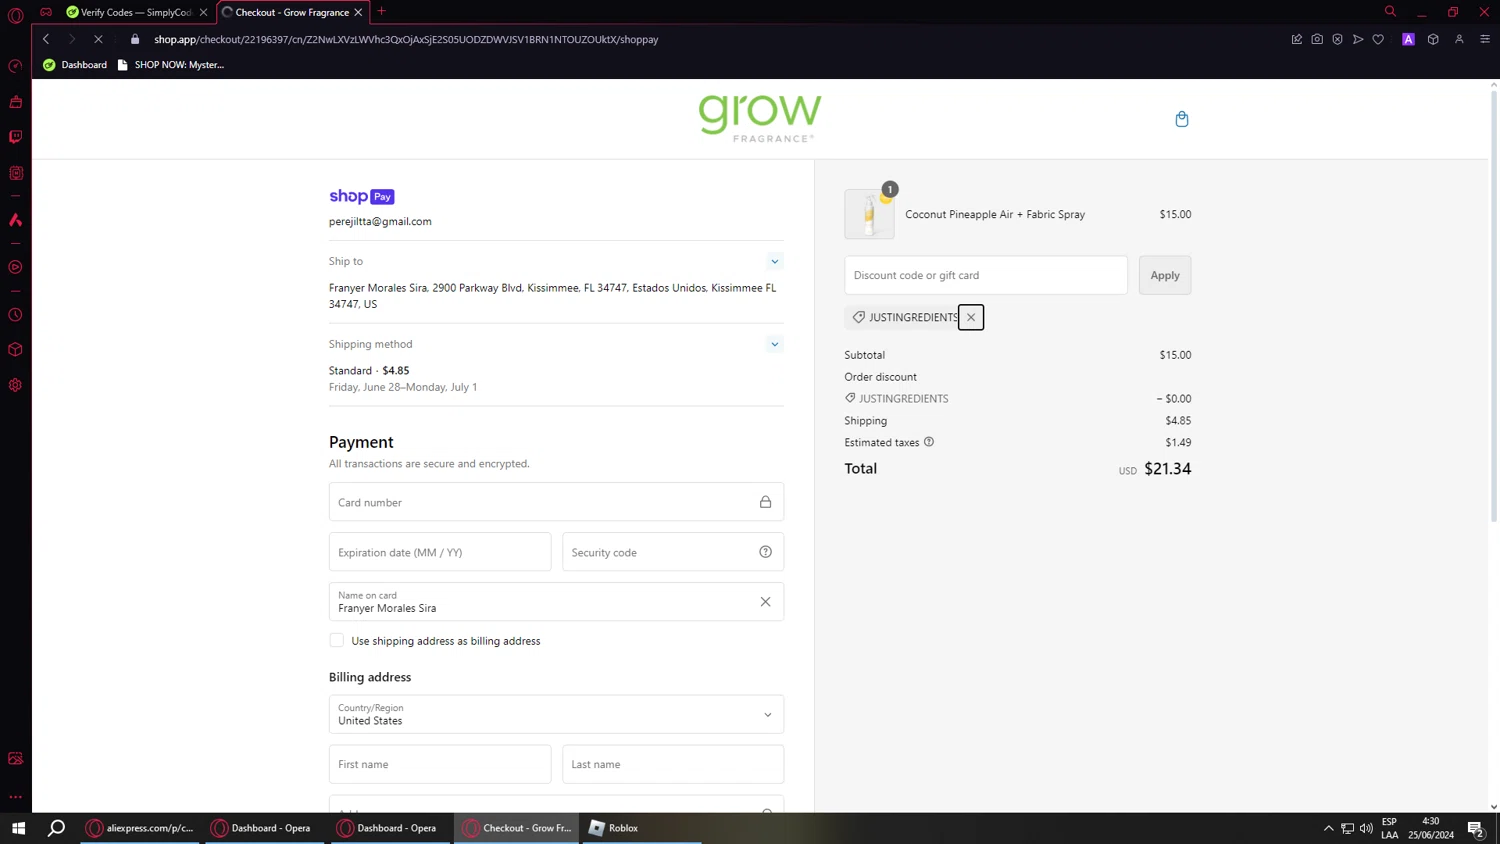Image resolution: width=1500 pixels, height=844 pixels.
Task: Open the Windows Start button
Action: [18, 828]
